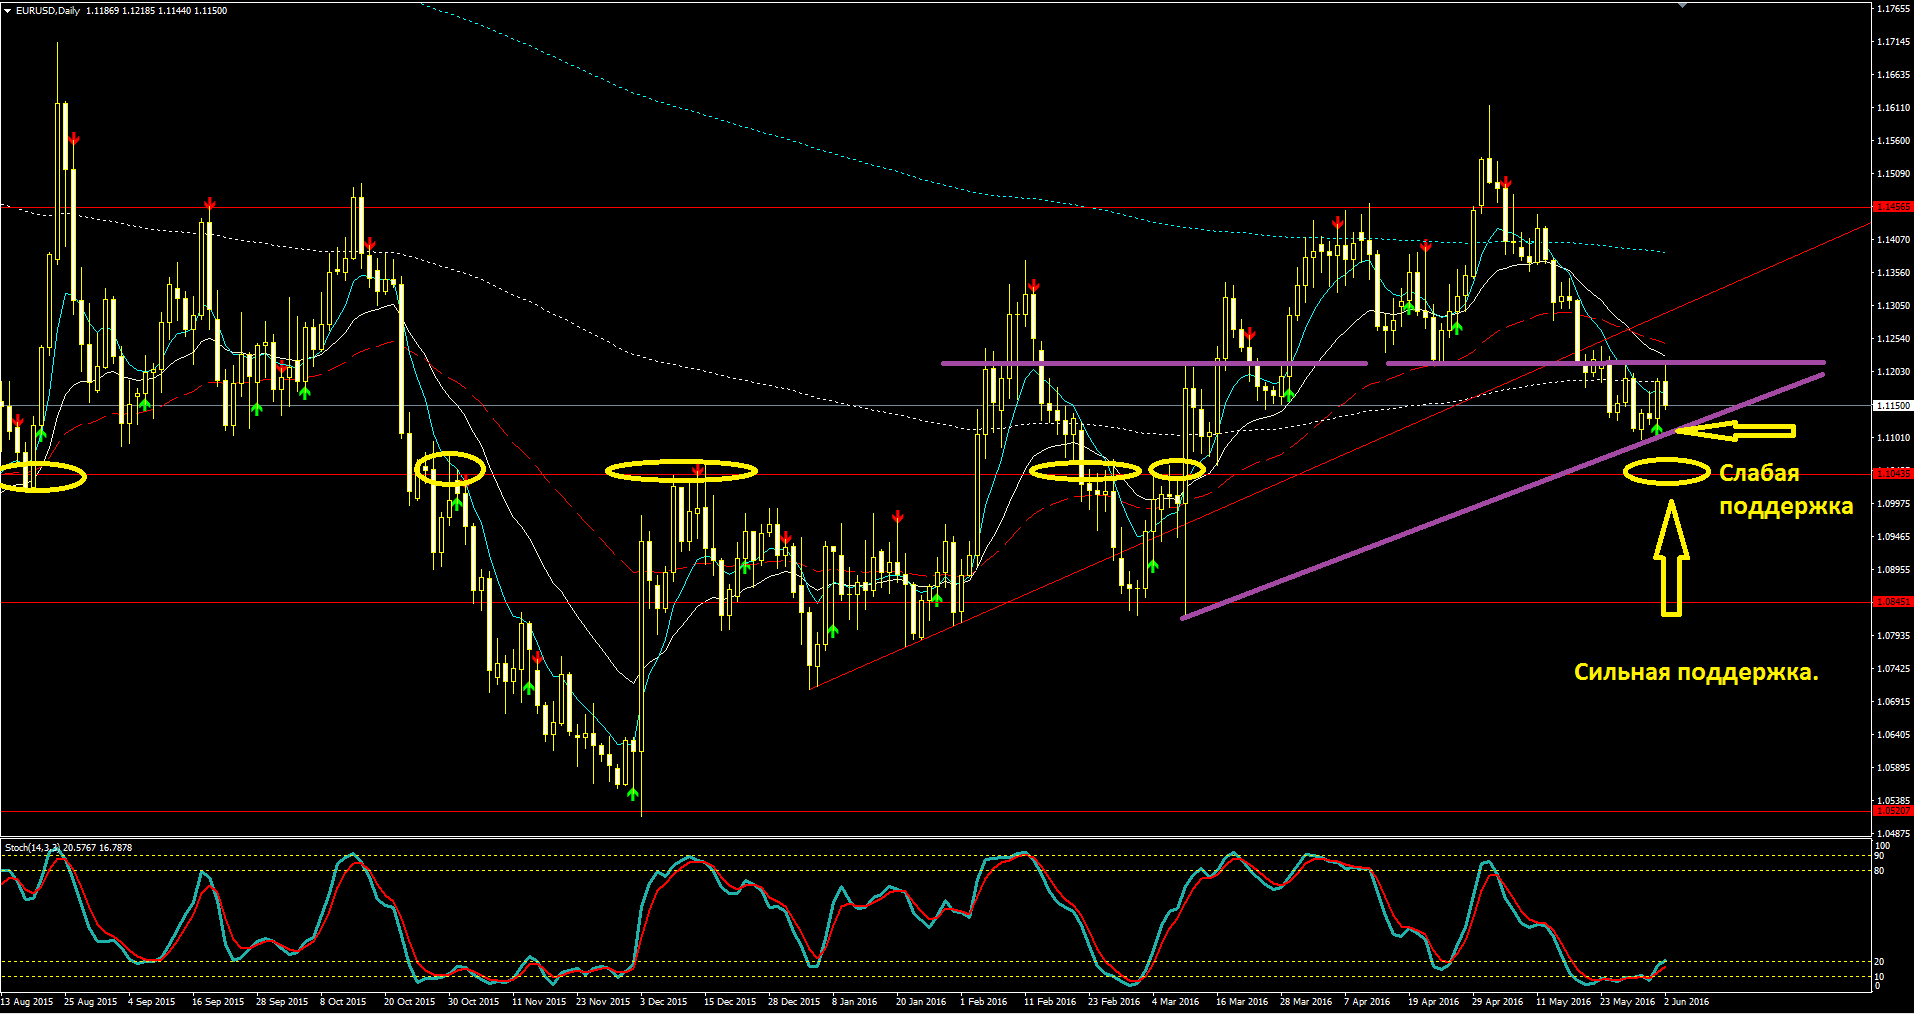Click the 1.04875 price scale value
This screenshot has width=1914, height=1015.
tap(1894, 834)
